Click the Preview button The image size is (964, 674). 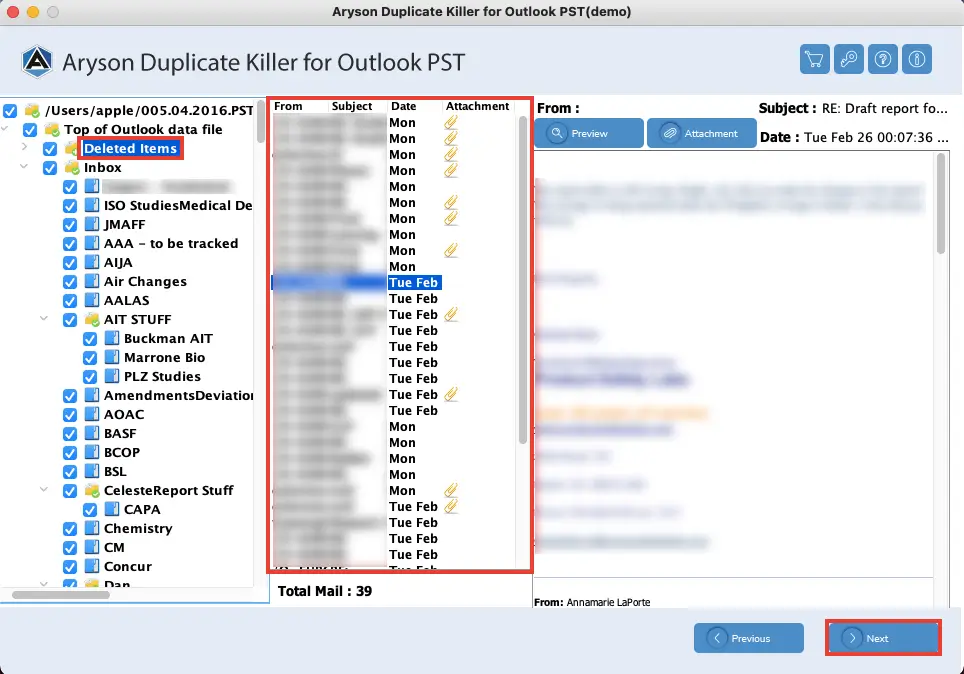tap(589, 133)
